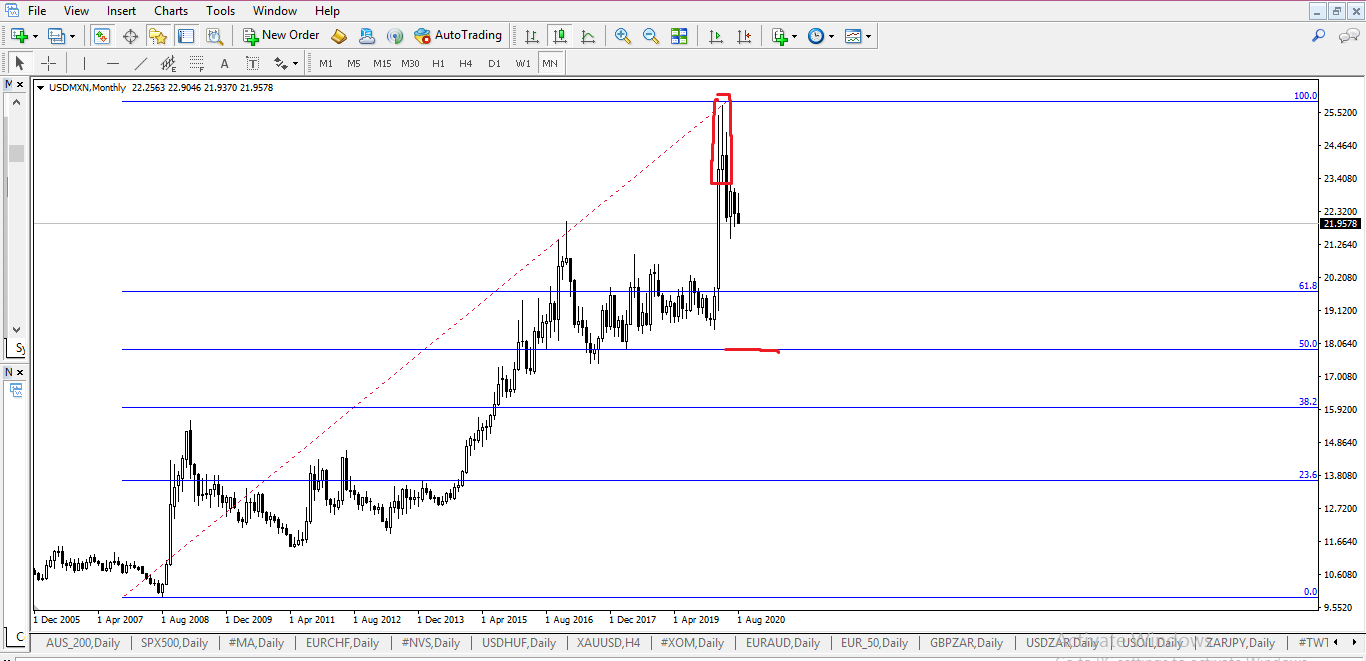Launch MetaEditor via the yellow book icon
The height and width of the screenshot is (661, 1366).
(x=339, y=36)
